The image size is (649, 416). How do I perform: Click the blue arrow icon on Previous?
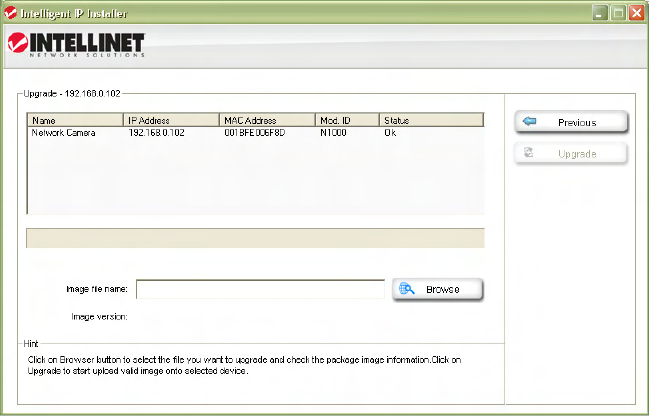point(529,121)
